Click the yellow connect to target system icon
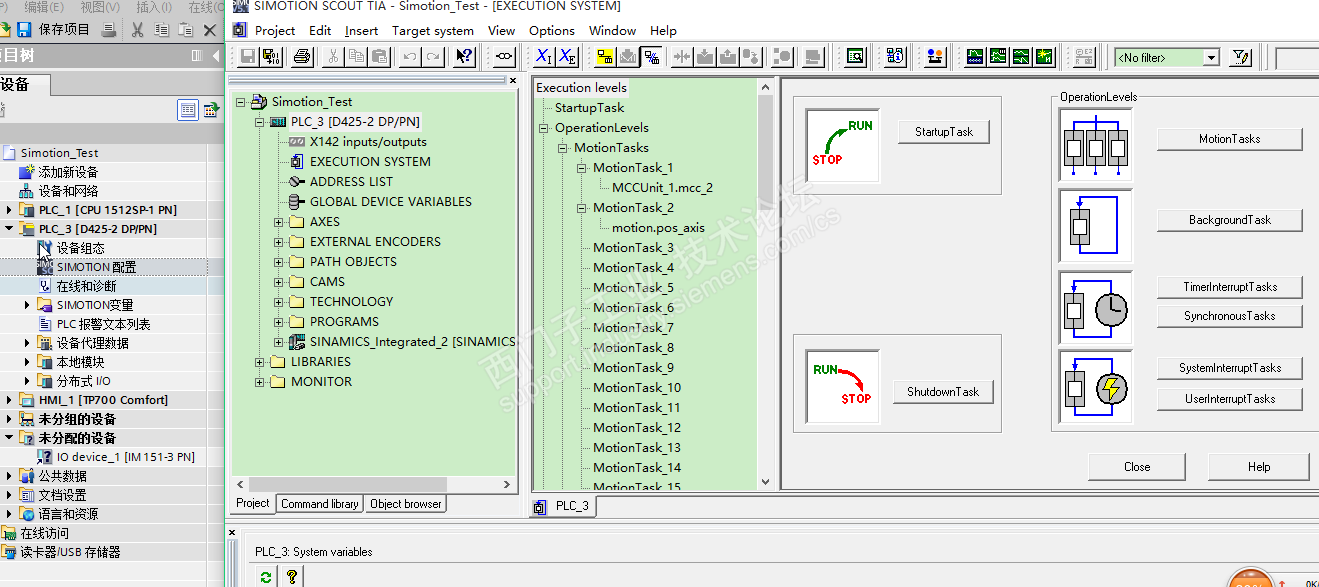The height and width of the screenshot is (587, 1319). tap(605, 57)
